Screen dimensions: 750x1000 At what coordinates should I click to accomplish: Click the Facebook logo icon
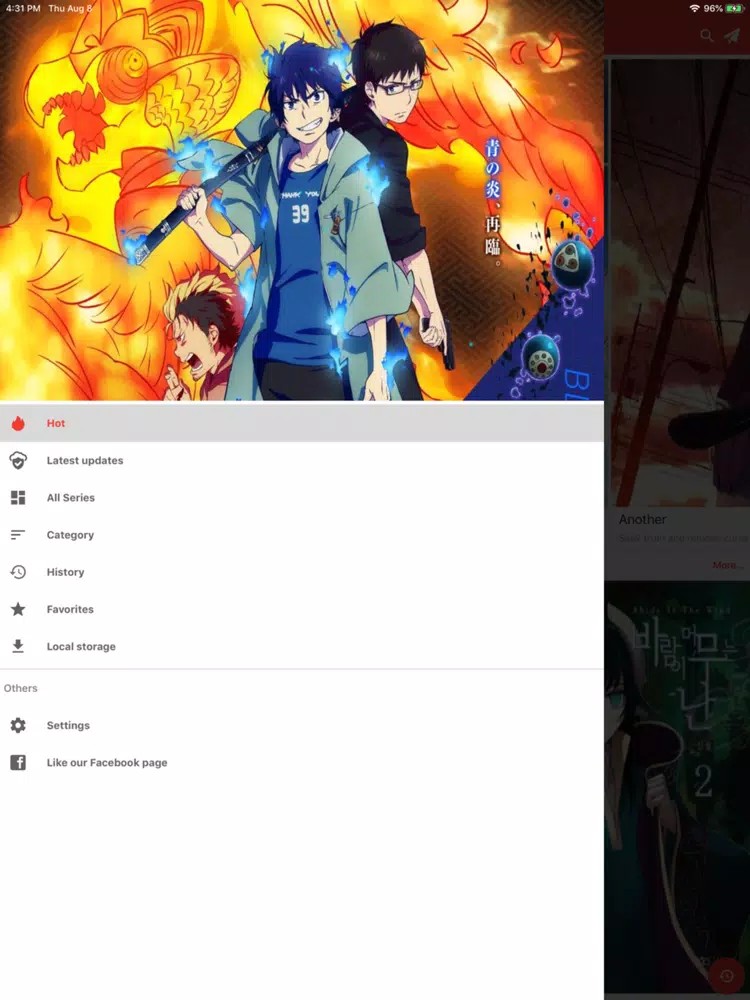tap(18, 762)
